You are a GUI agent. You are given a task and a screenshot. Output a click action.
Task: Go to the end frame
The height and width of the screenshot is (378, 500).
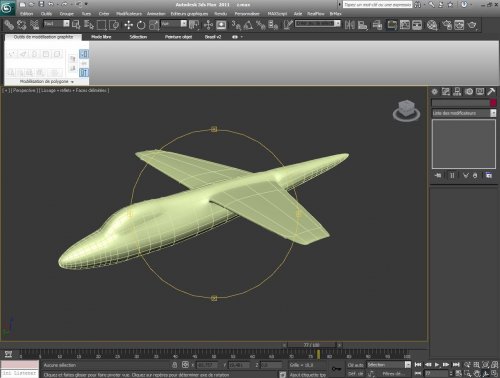456,365
